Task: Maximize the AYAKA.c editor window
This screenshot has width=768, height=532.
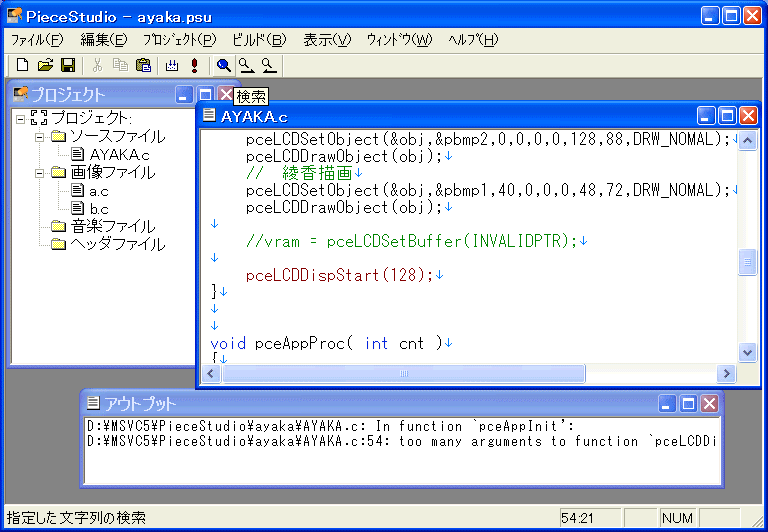Action: click(x=727, y=116)
